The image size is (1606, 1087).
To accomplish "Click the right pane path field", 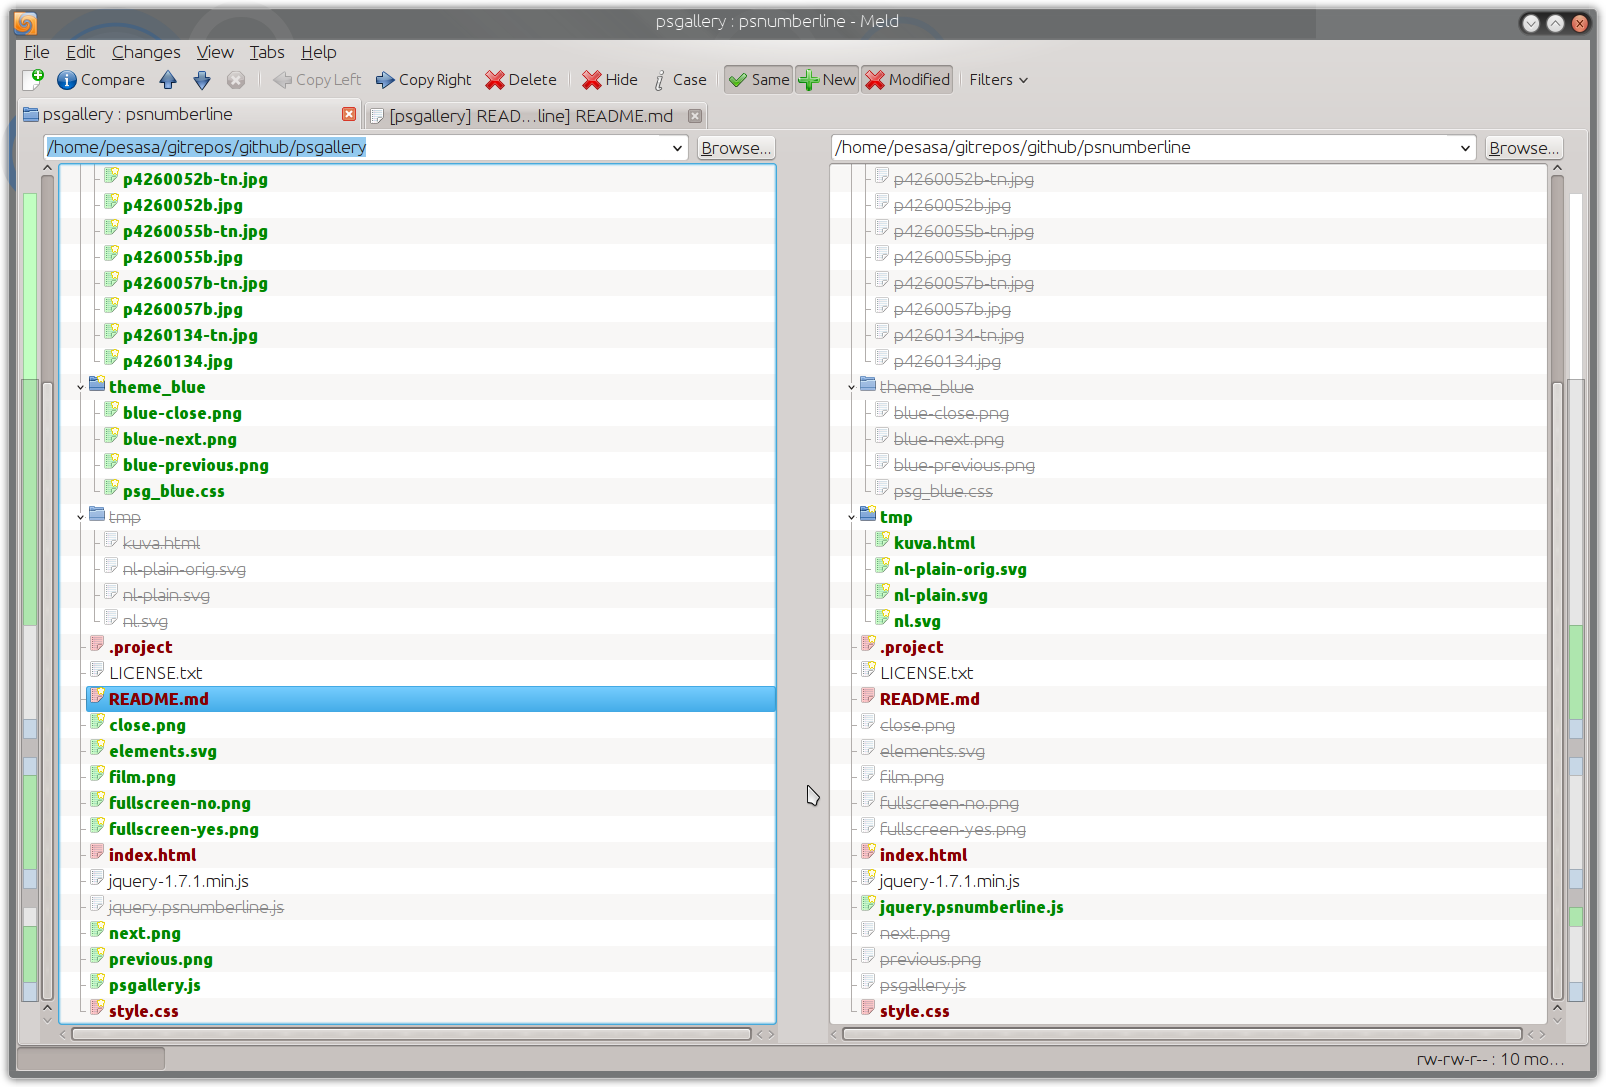I will pos(1143,147).
